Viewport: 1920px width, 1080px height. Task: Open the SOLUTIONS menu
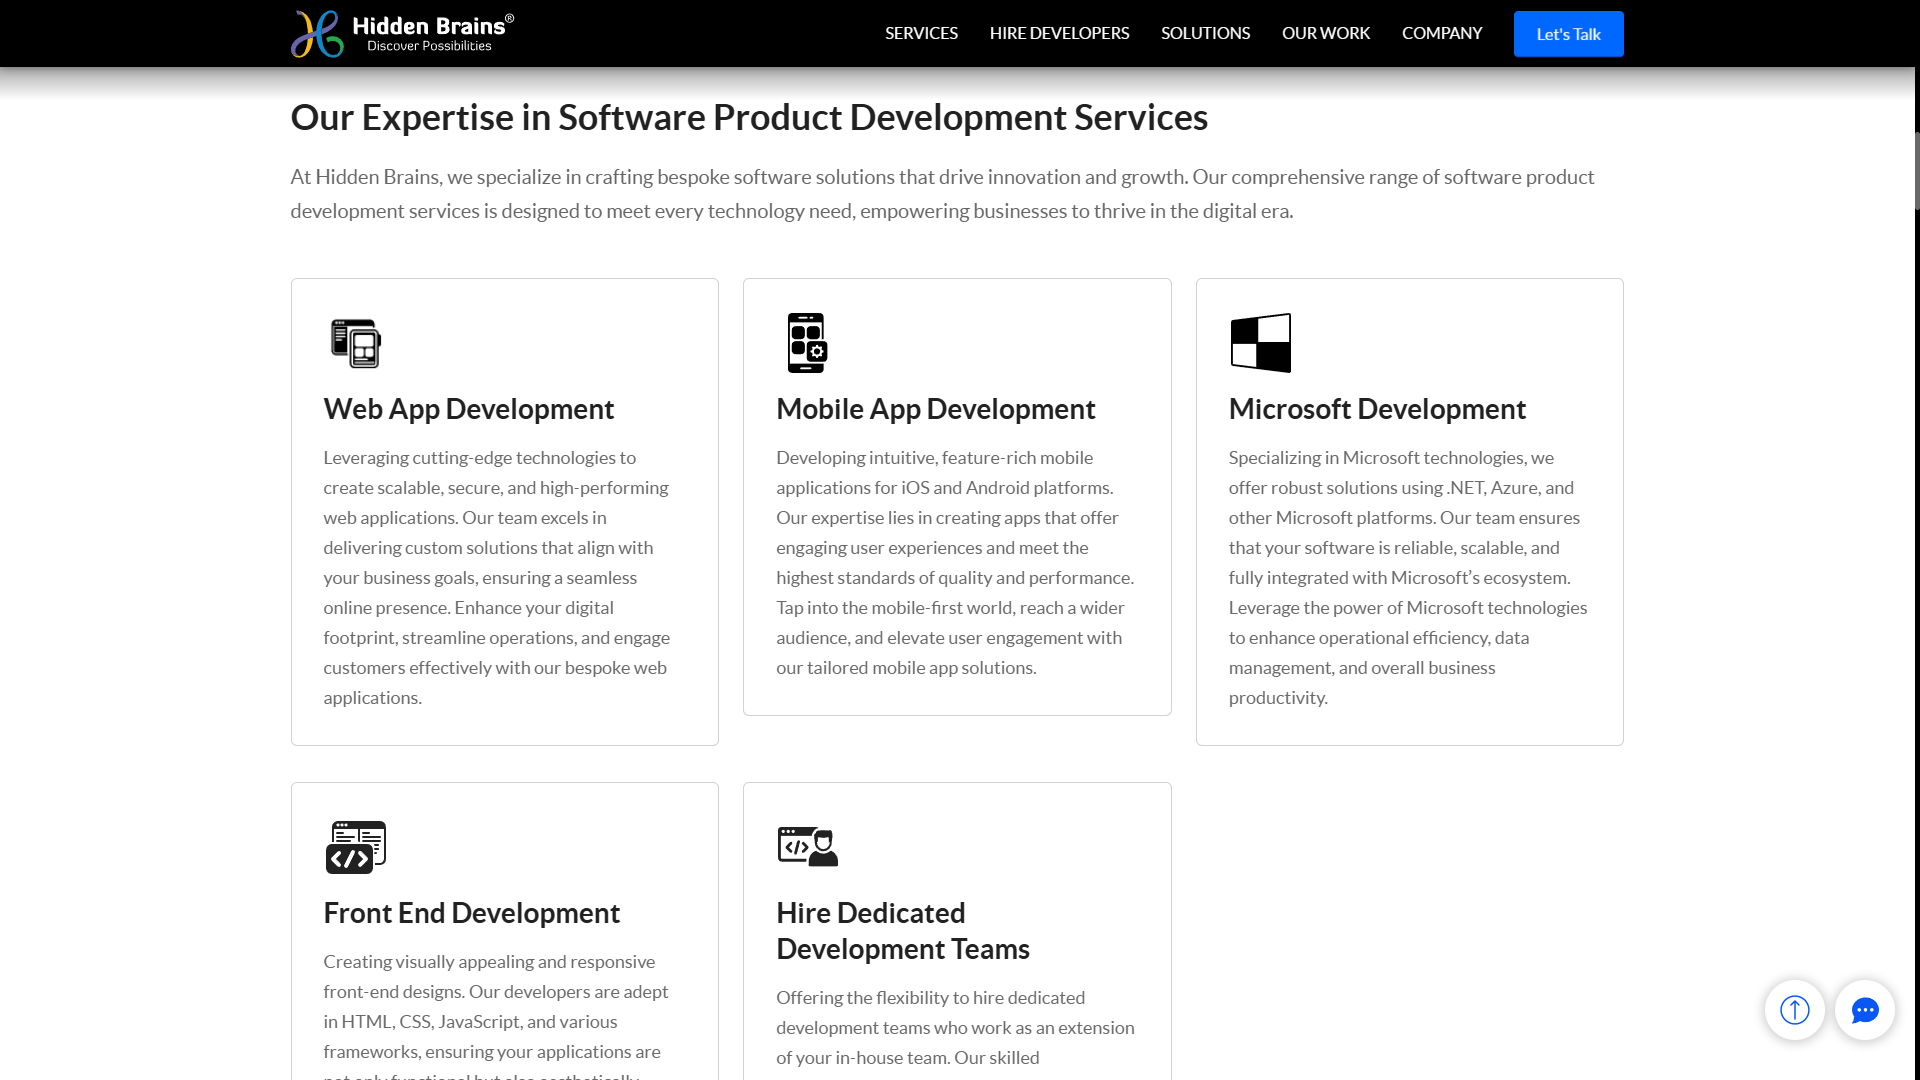1205,33
